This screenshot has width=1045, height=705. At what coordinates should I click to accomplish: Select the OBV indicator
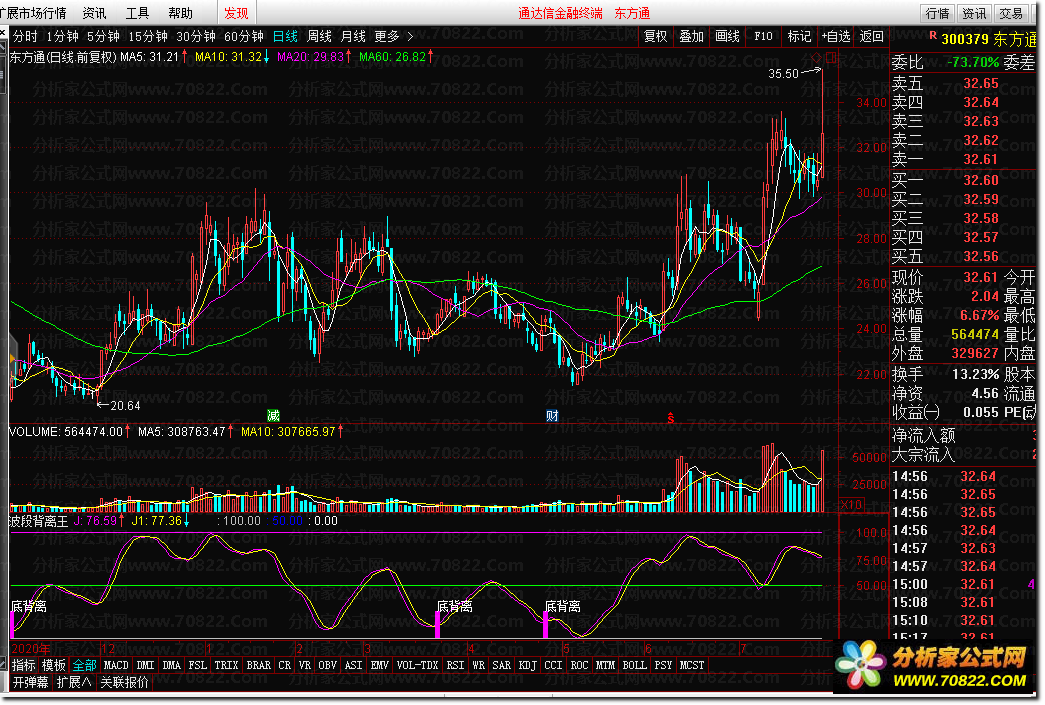point(327,665)
